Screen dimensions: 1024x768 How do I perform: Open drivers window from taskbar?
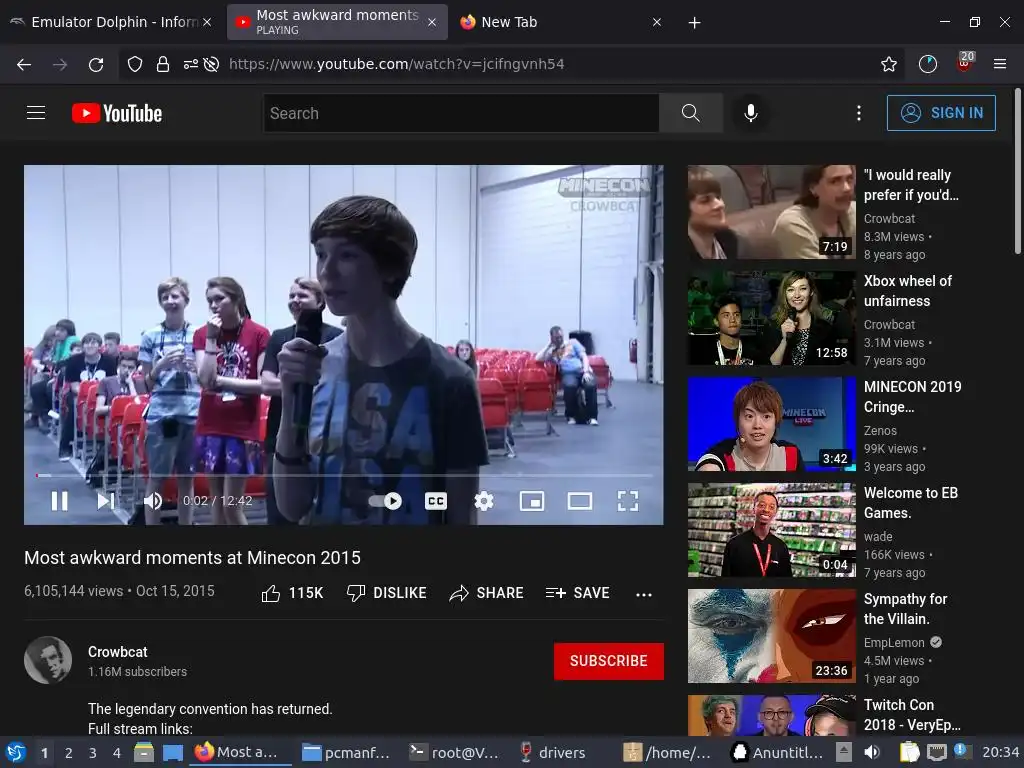tap(552, 753)
